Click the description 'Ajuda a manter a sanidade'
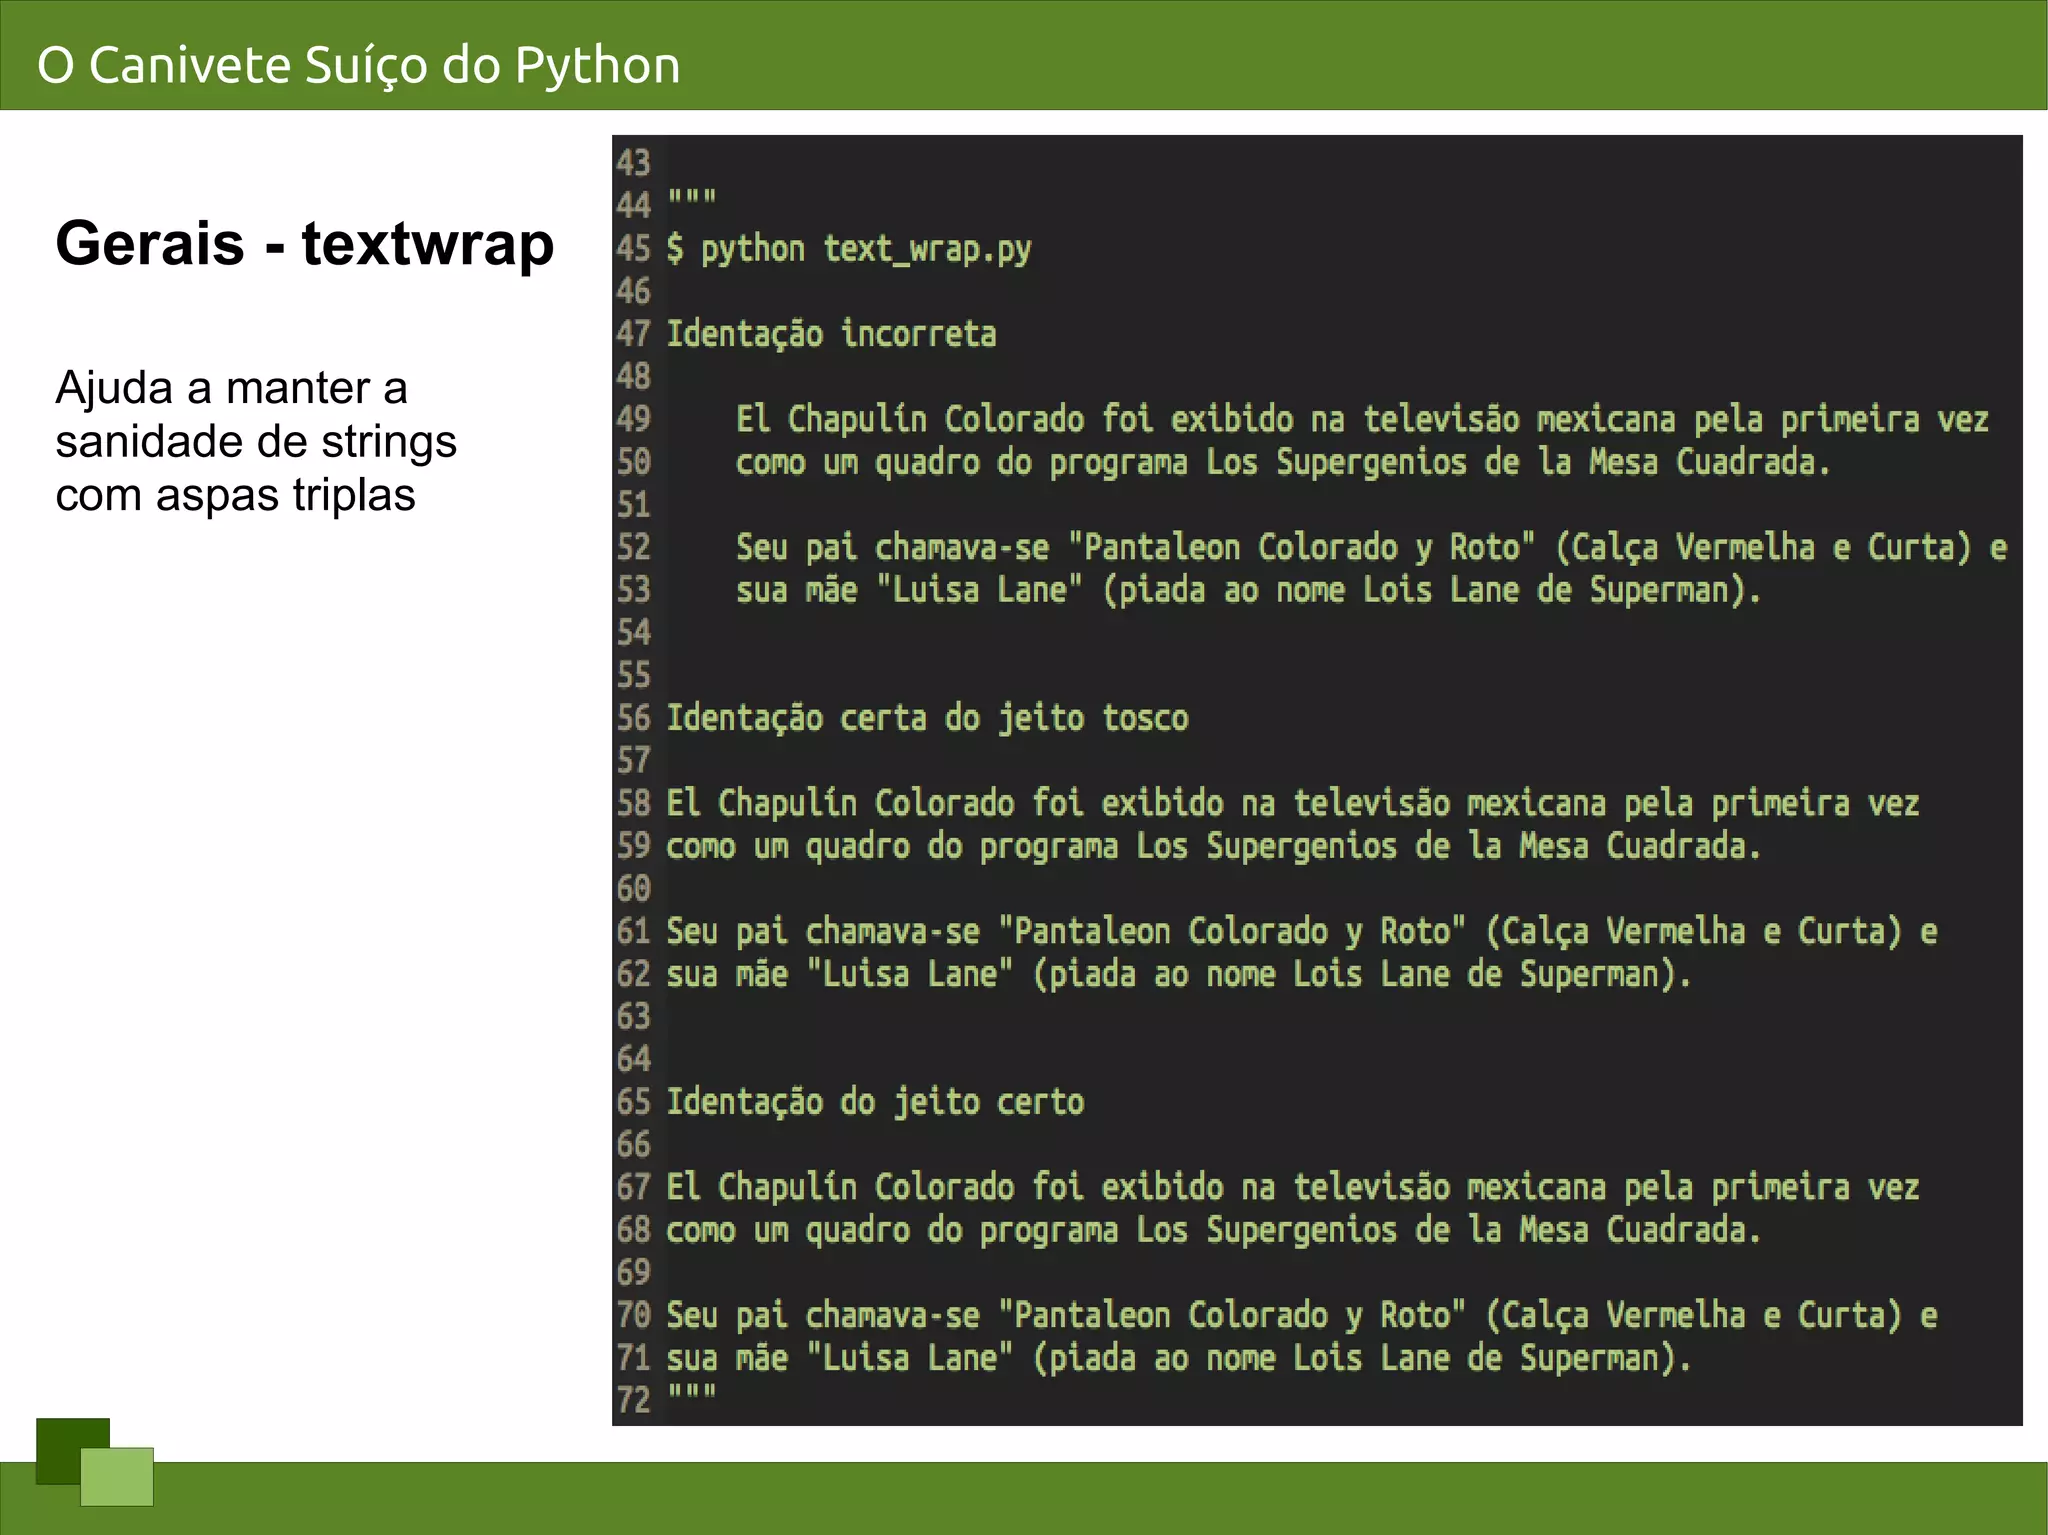The width and height of the screenshot is (2048, 1535). point(256,441)
